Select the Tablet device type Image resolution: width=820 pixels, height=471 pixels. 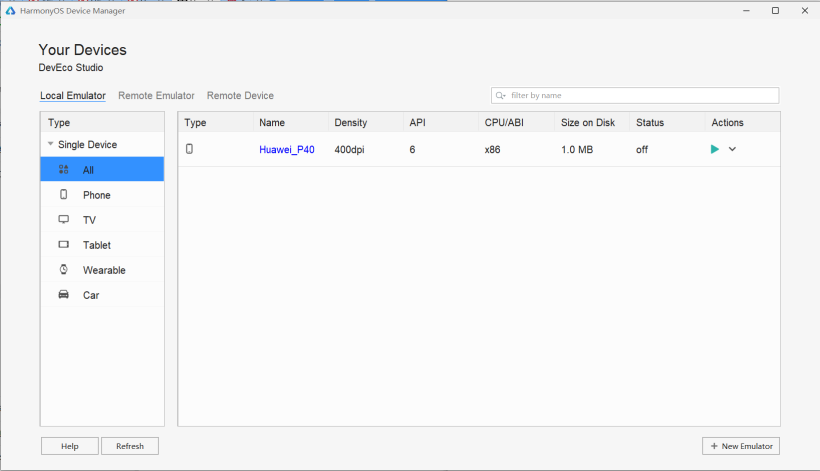click(x=102, y=245)
